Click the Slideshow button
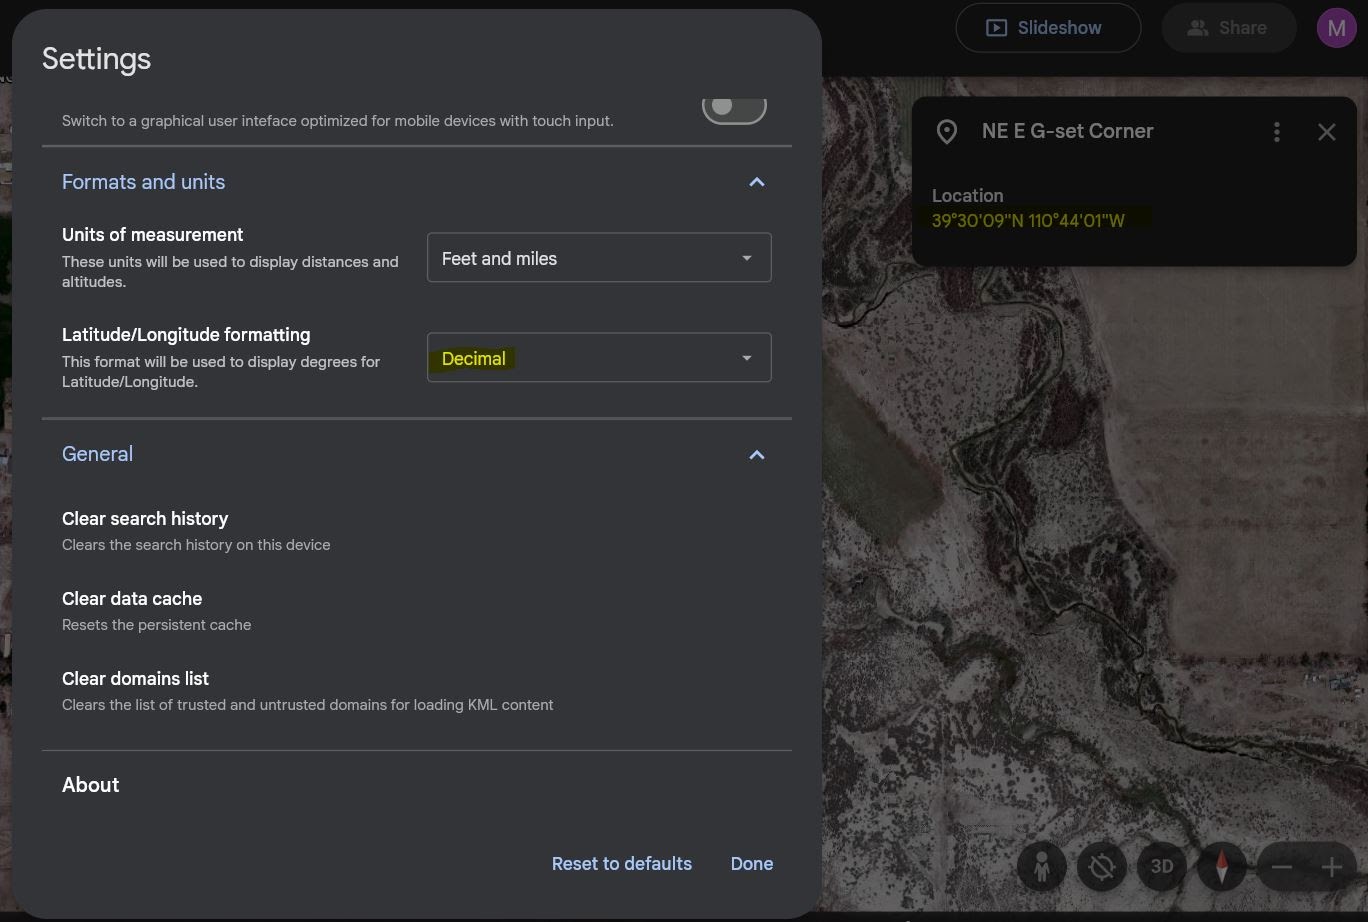The image size is (1368, 922). click(1048, 28)
